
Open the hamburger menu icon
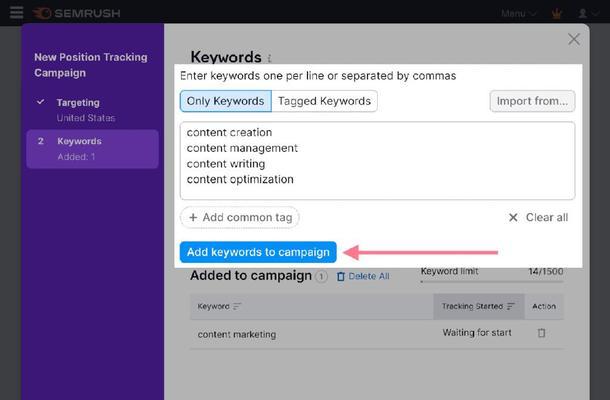16,12
